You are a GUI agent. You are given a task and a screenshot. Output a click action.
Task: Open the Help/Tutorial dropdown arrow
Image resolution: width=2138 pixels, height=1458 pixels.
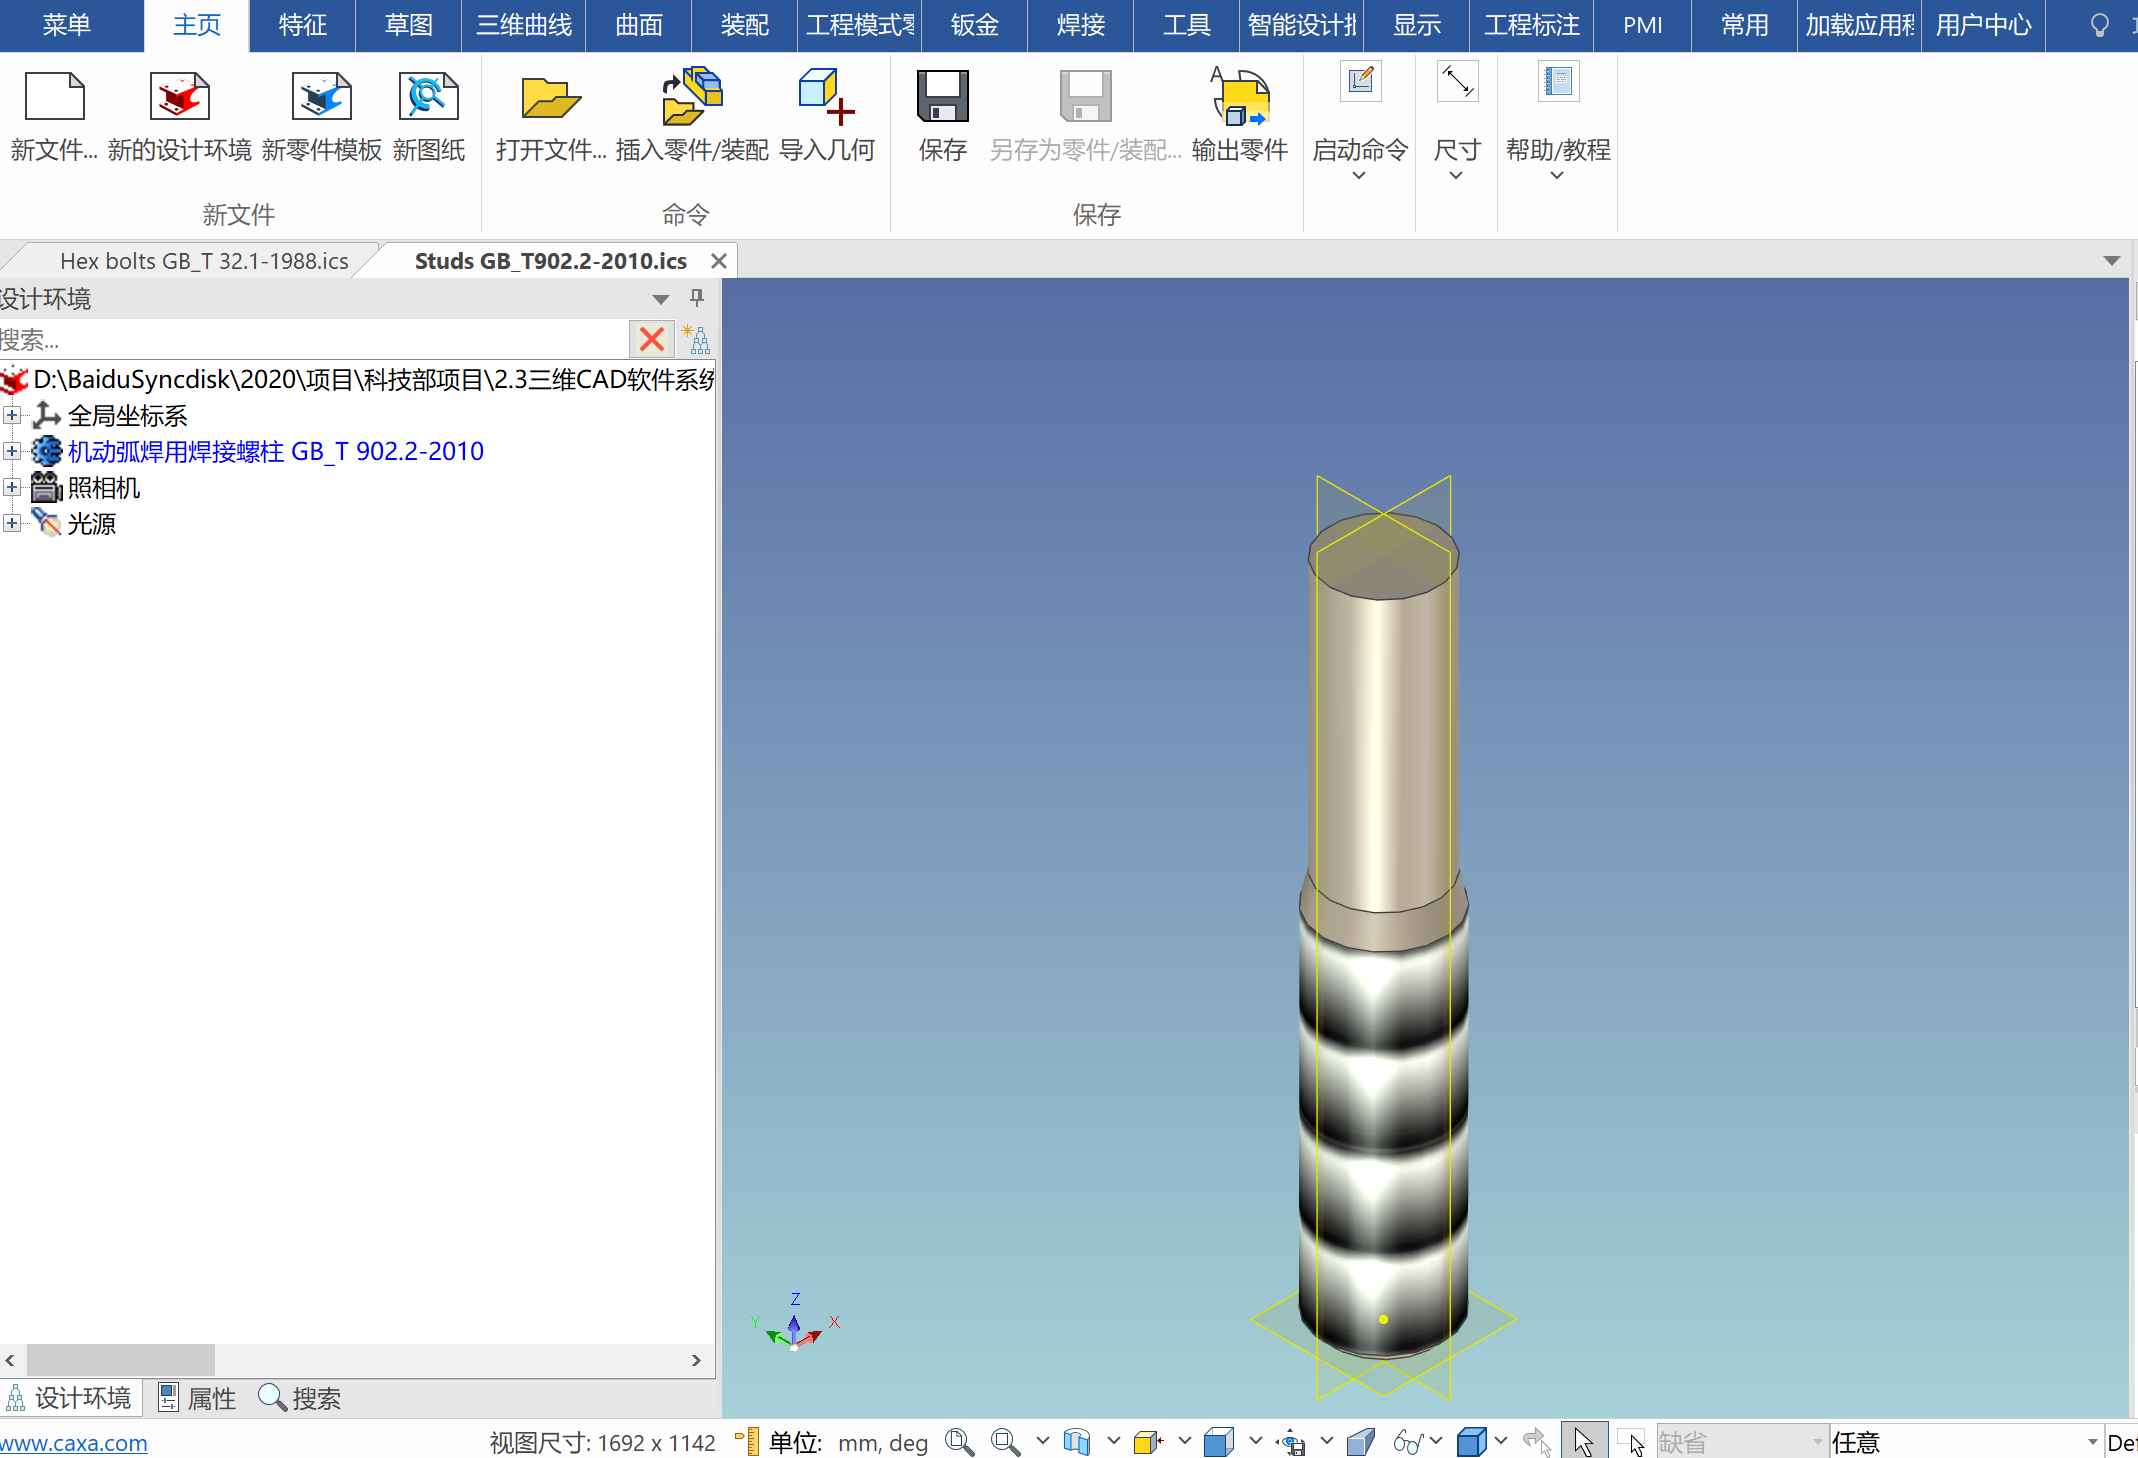point(1557,176)
